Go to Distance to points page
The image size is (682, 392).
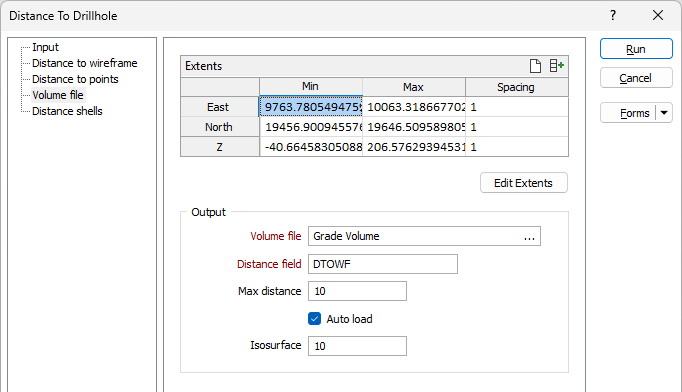(x=75, y=79)
